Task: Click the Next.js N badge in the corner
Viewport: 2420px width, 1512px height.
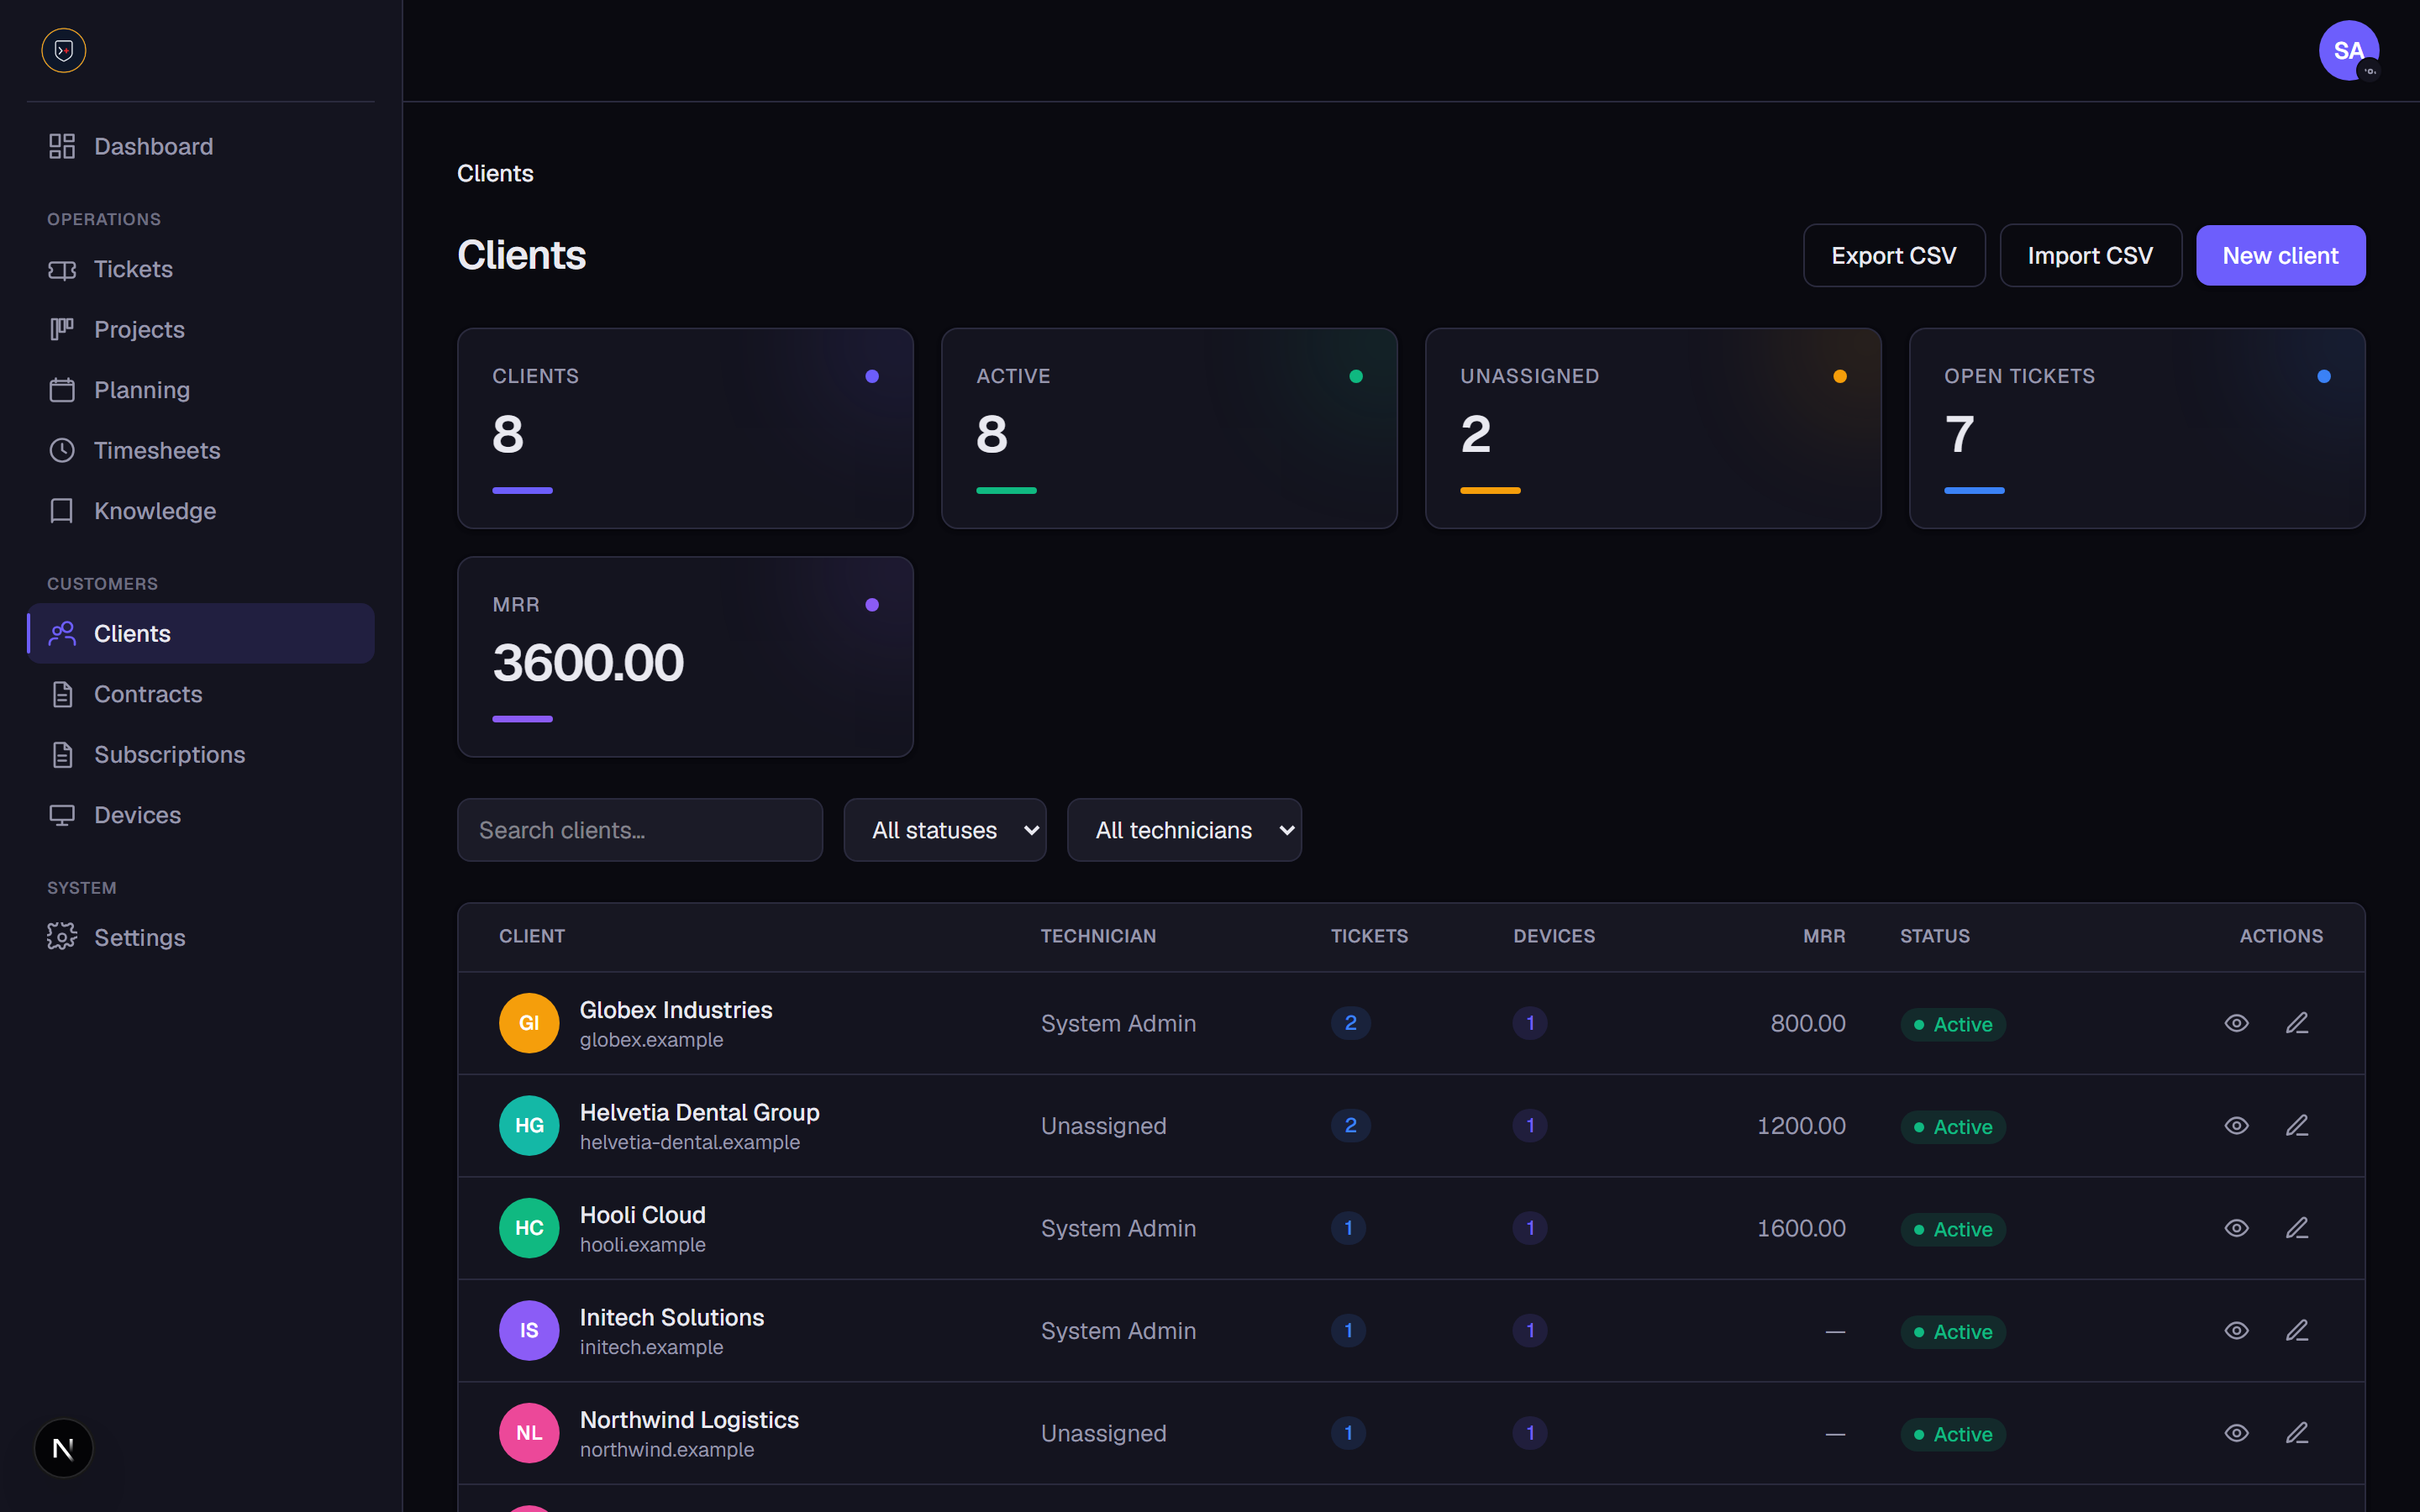Action: [x=63, y=1447]
